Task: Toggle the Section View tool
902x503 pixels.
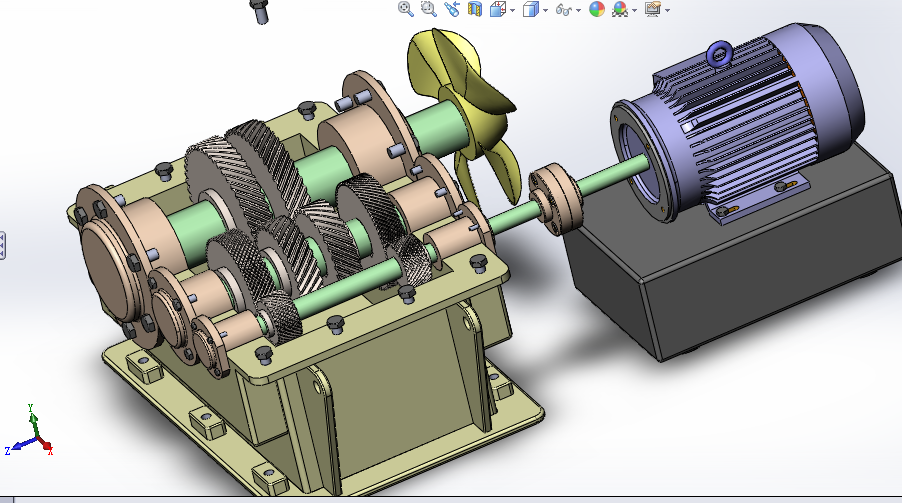Action: (x=475, y=9)
